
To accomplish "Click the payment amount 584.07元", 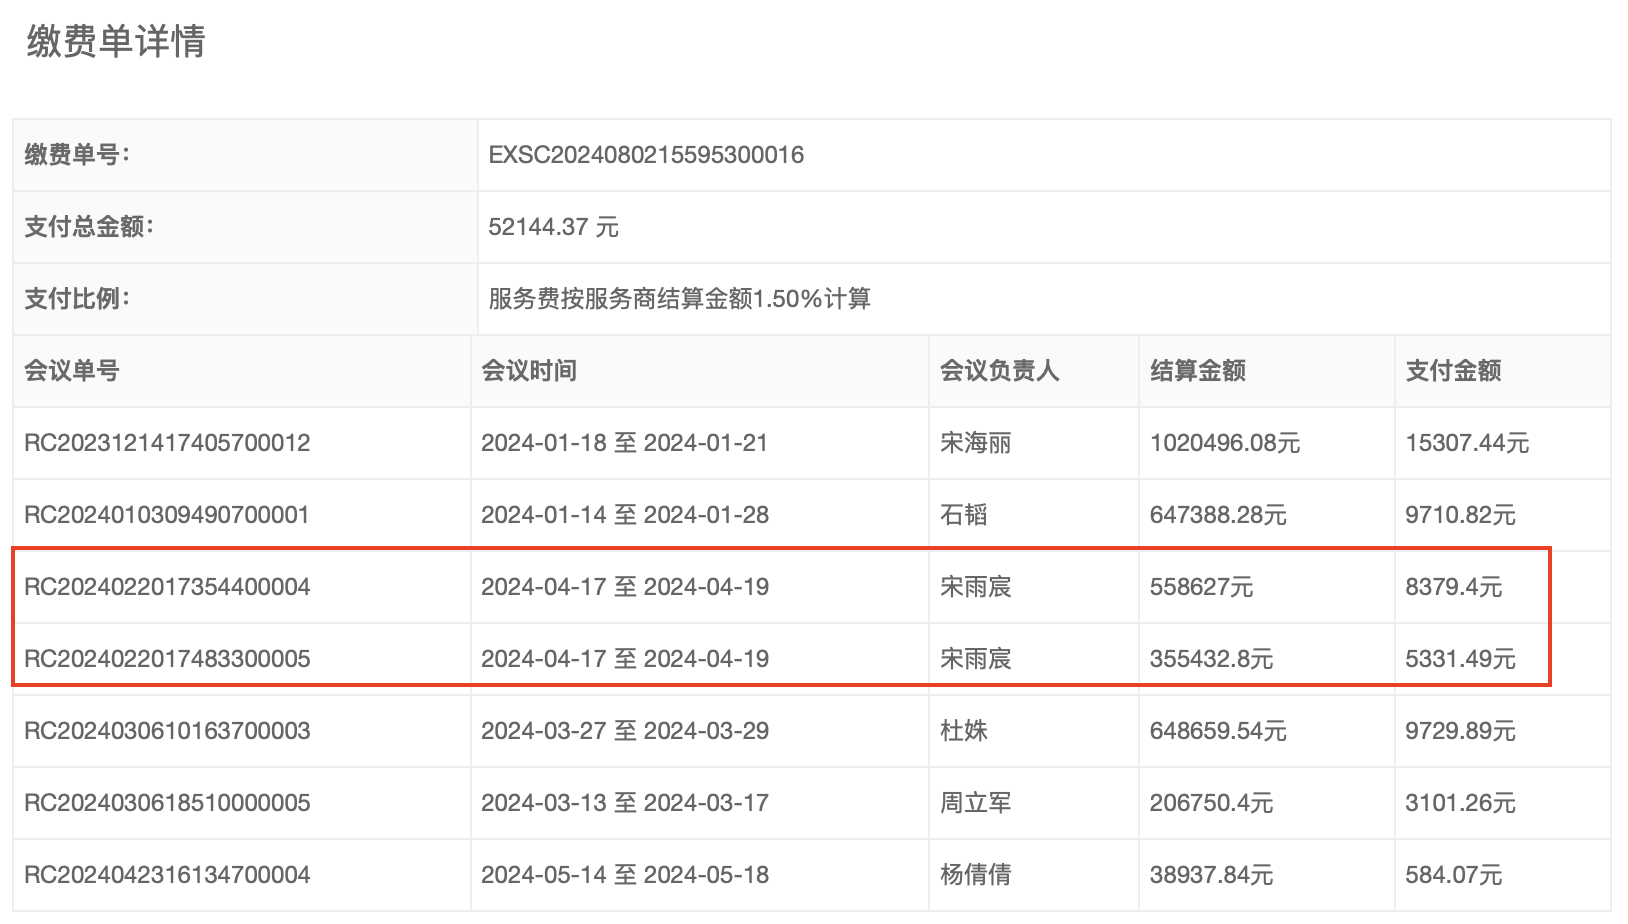I will [1453, 875].
